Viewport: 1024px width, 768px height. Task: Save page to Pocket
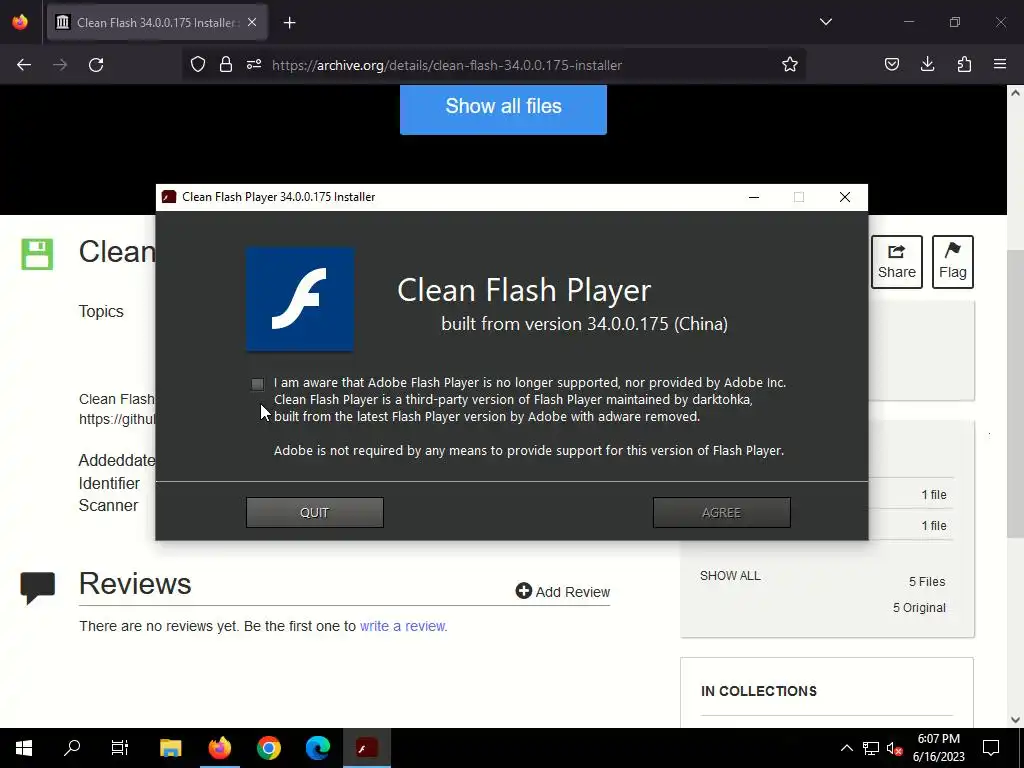point(891,64)
